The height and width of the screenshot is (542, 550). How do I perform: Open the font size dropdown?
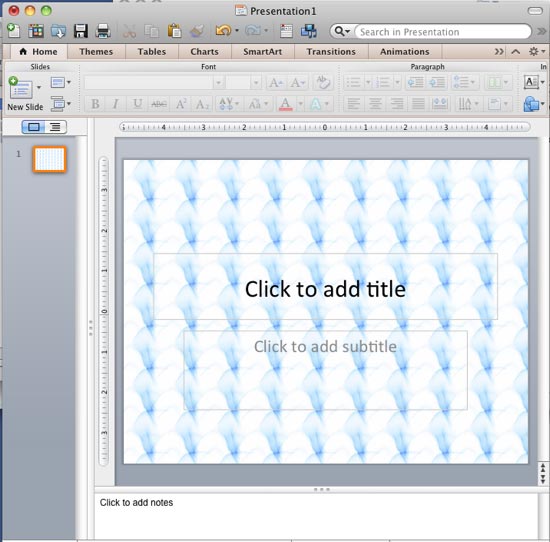(x=256, y=83)
